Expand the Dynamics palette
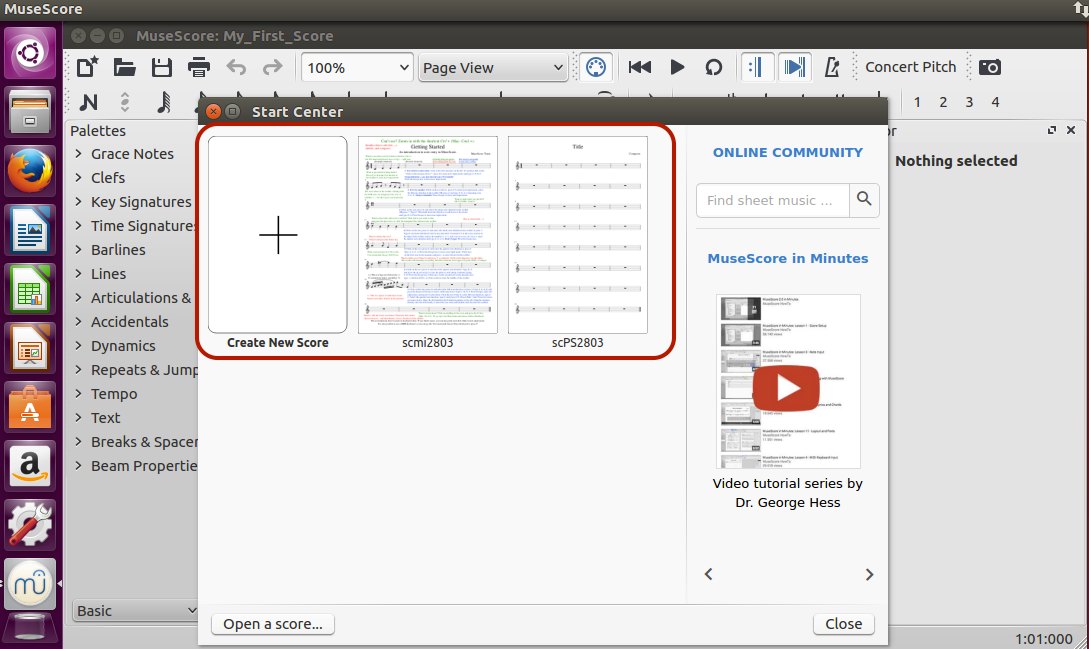This screenshot has width=1089, height=649. coord(78,345)
